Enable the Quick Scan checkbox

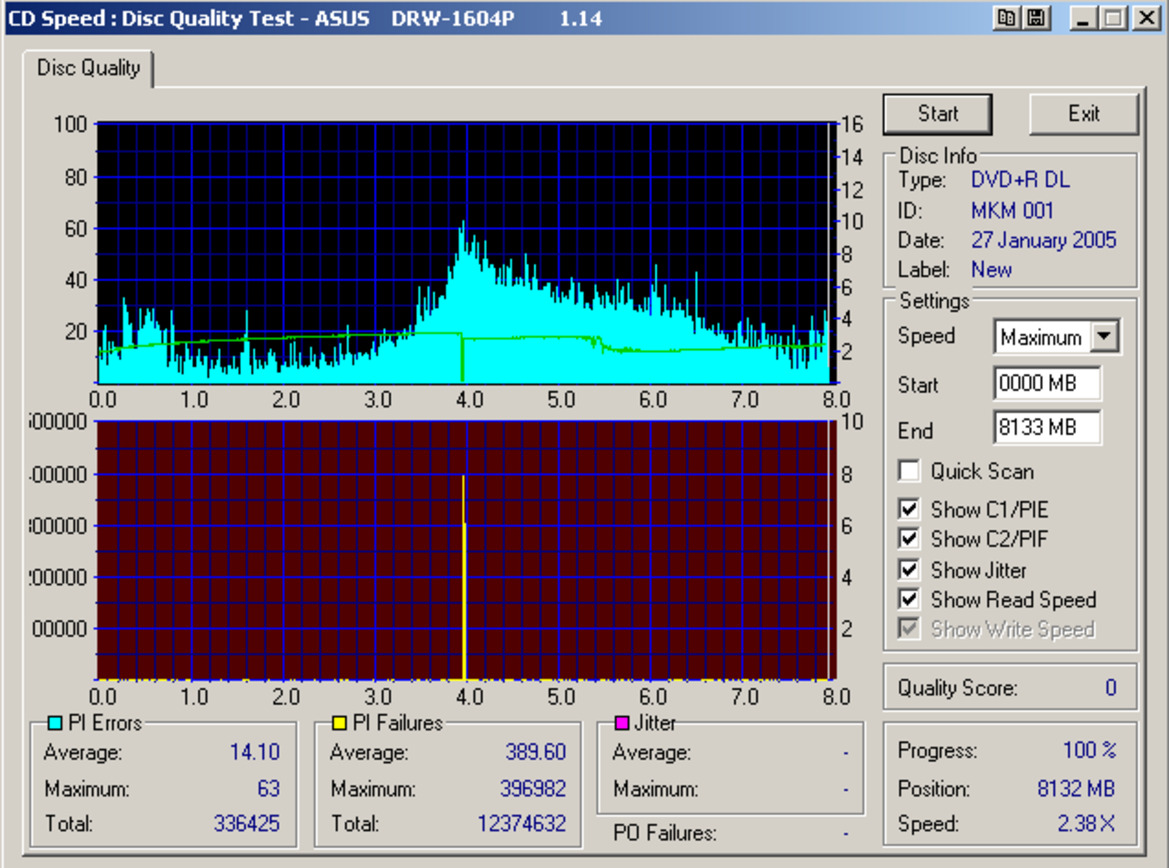click(909, 471)
